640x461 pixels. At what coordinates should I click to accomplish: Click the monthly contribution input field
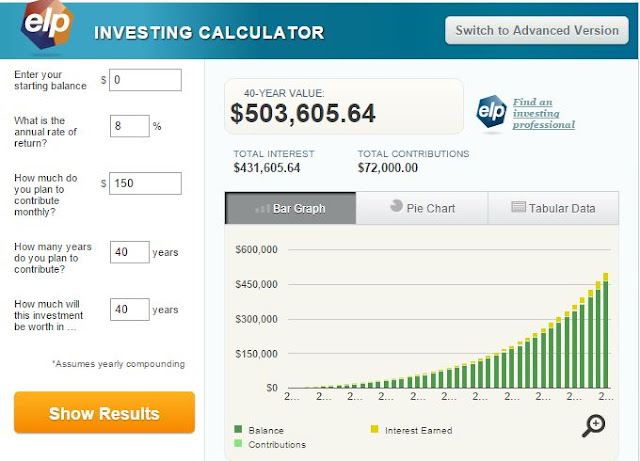[145, 183]
